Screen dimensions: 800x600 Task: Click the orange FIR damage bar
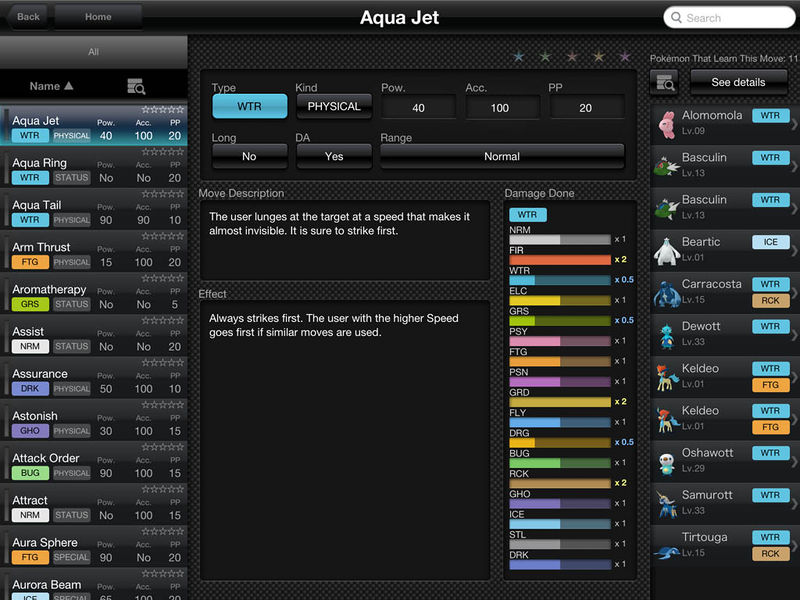[559, 260]
